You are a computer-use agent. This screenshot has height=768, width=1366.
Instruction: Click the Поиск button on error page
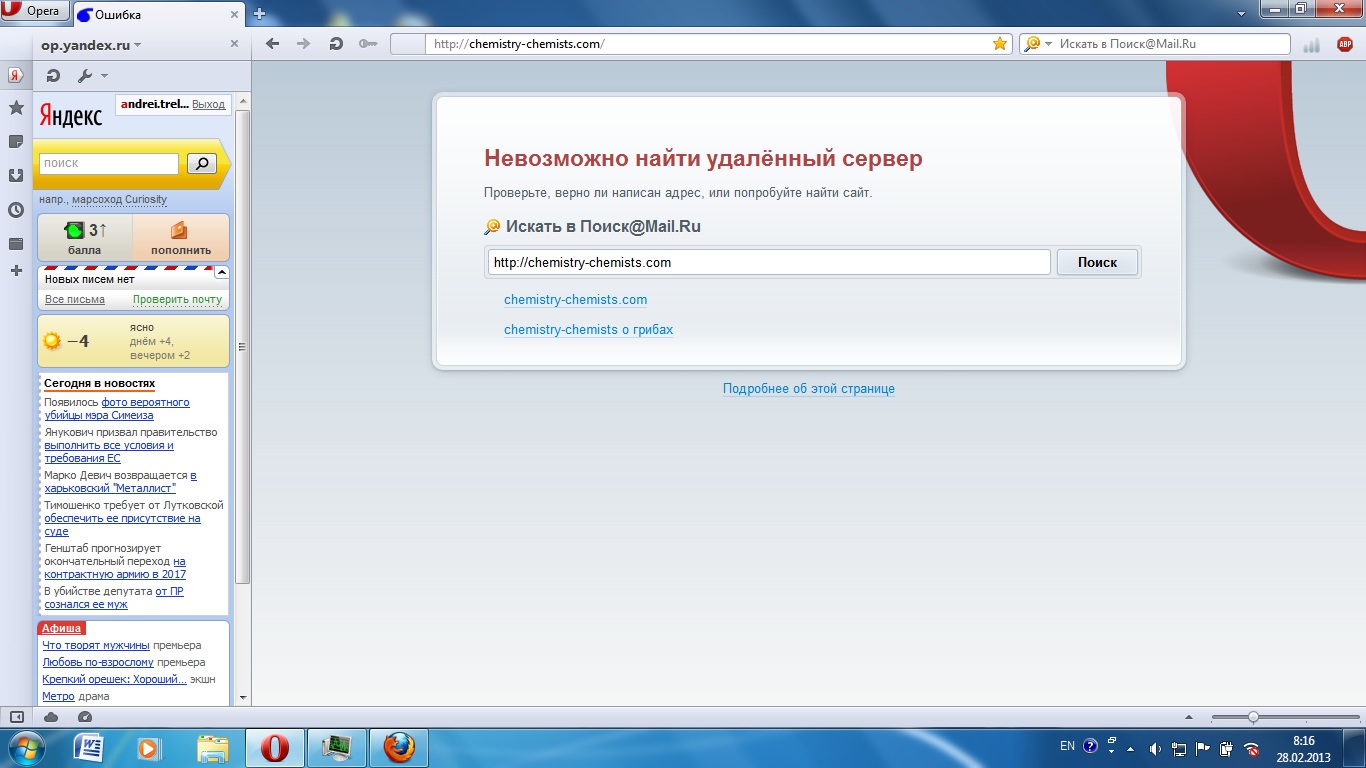(1097, 262)
